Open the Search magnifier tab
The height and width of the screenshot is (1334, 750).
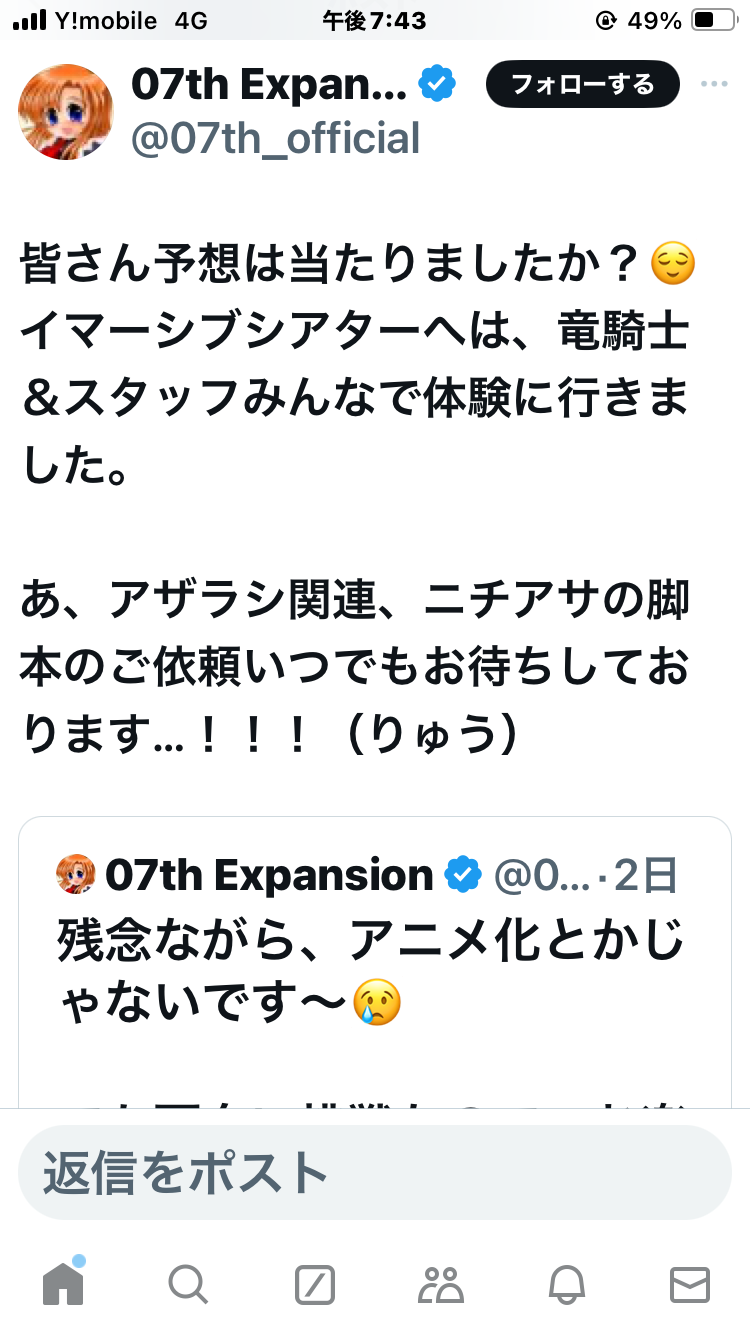click(x=188, y=1284)
